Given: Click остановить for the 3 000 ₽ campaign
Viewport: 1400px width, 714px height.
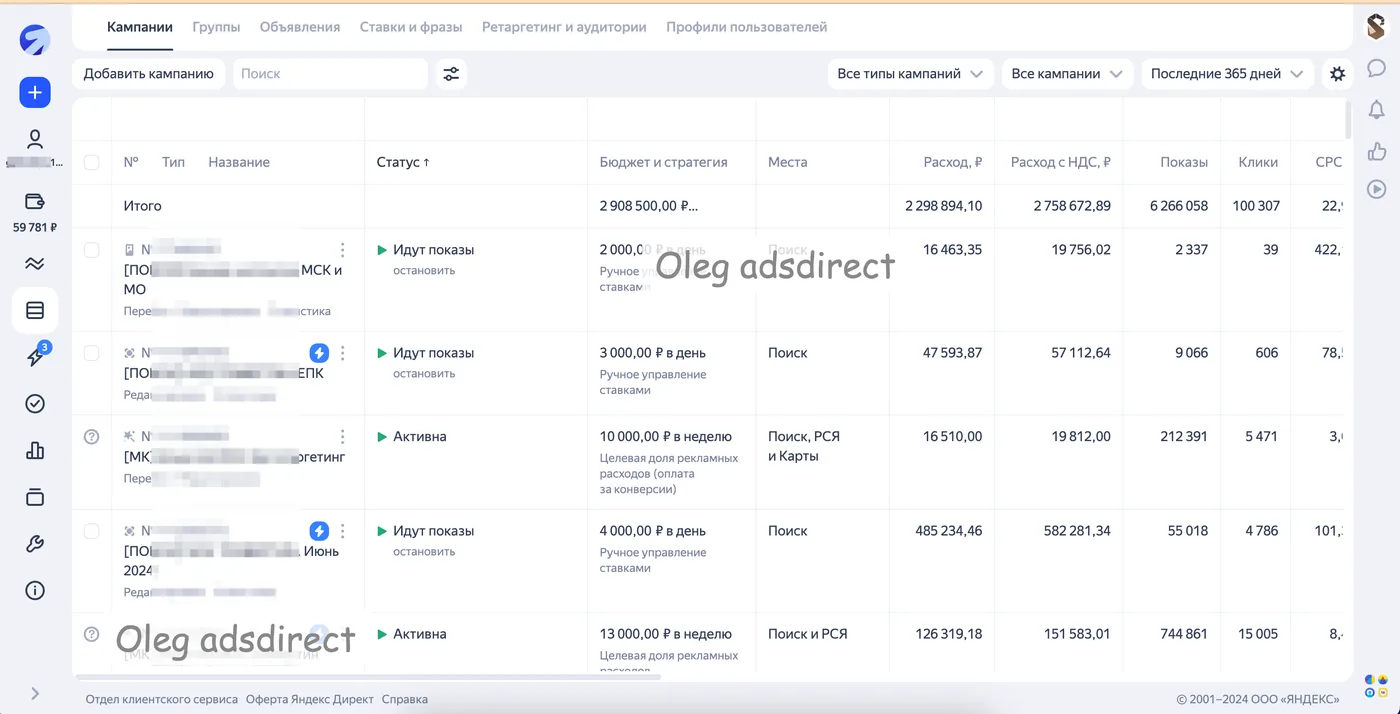Looking at the screenshot, I should pos(424,373).
